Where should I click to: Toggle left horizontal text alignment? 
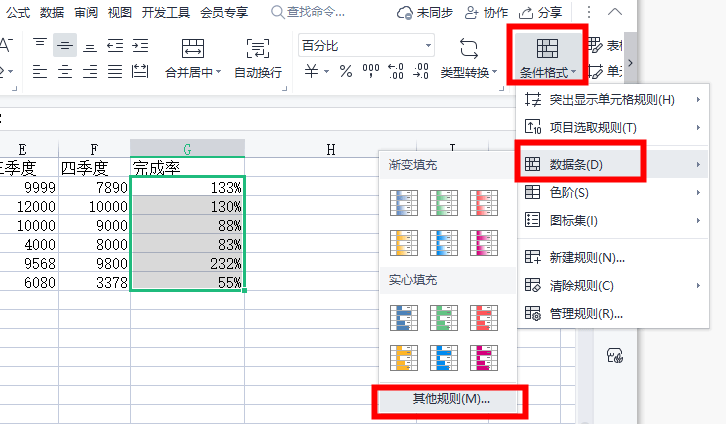(x=40, y=71)
